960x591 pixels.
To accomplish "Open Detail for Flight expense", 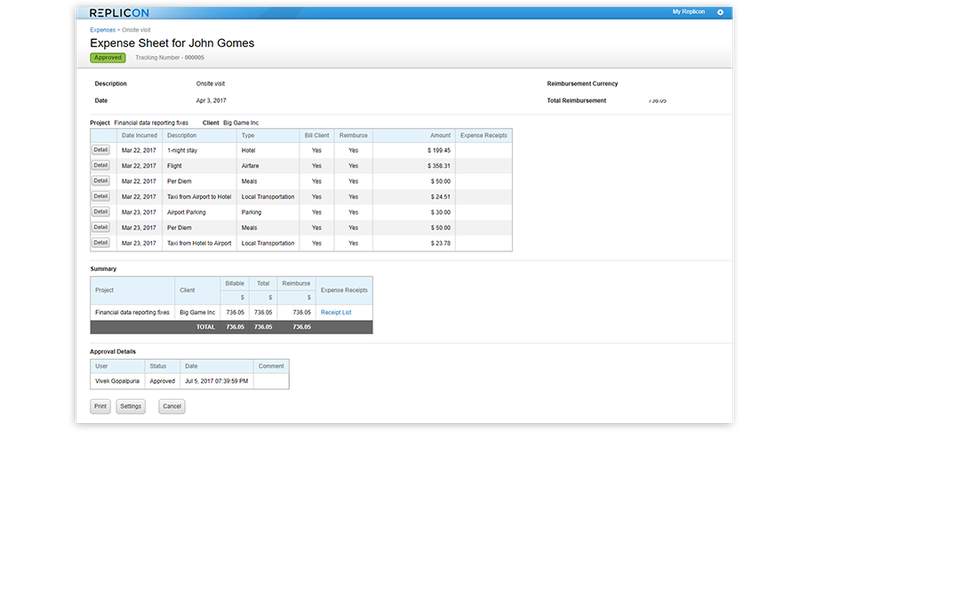I will coord(100,165).
